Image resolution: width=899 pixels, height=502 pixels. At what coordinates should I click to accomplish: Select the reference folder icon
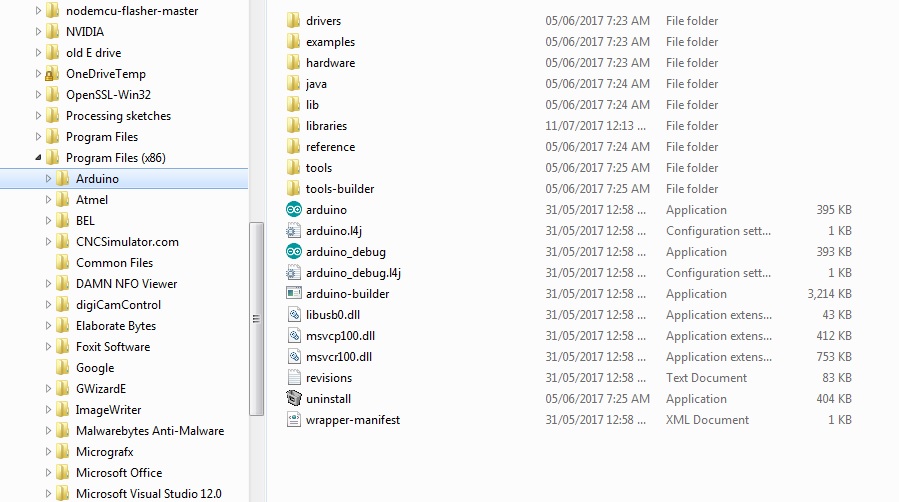click(293, 147)
